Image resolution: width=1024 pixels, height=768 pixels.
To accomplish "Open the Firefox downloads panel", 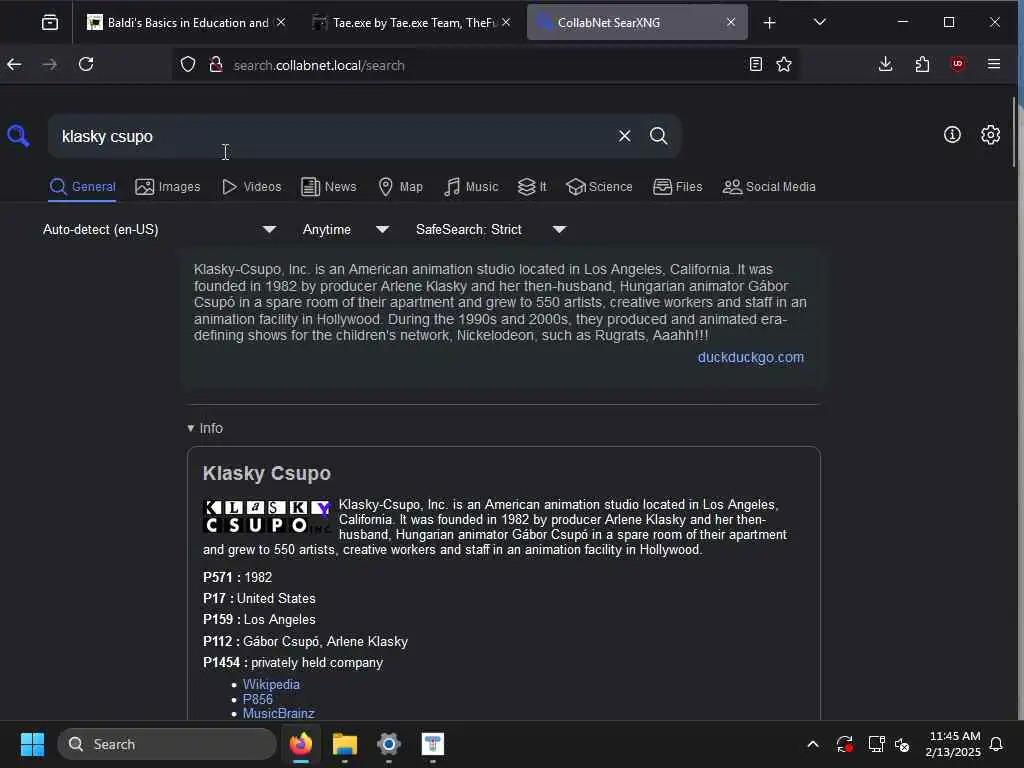I will (x=886, y=64).
